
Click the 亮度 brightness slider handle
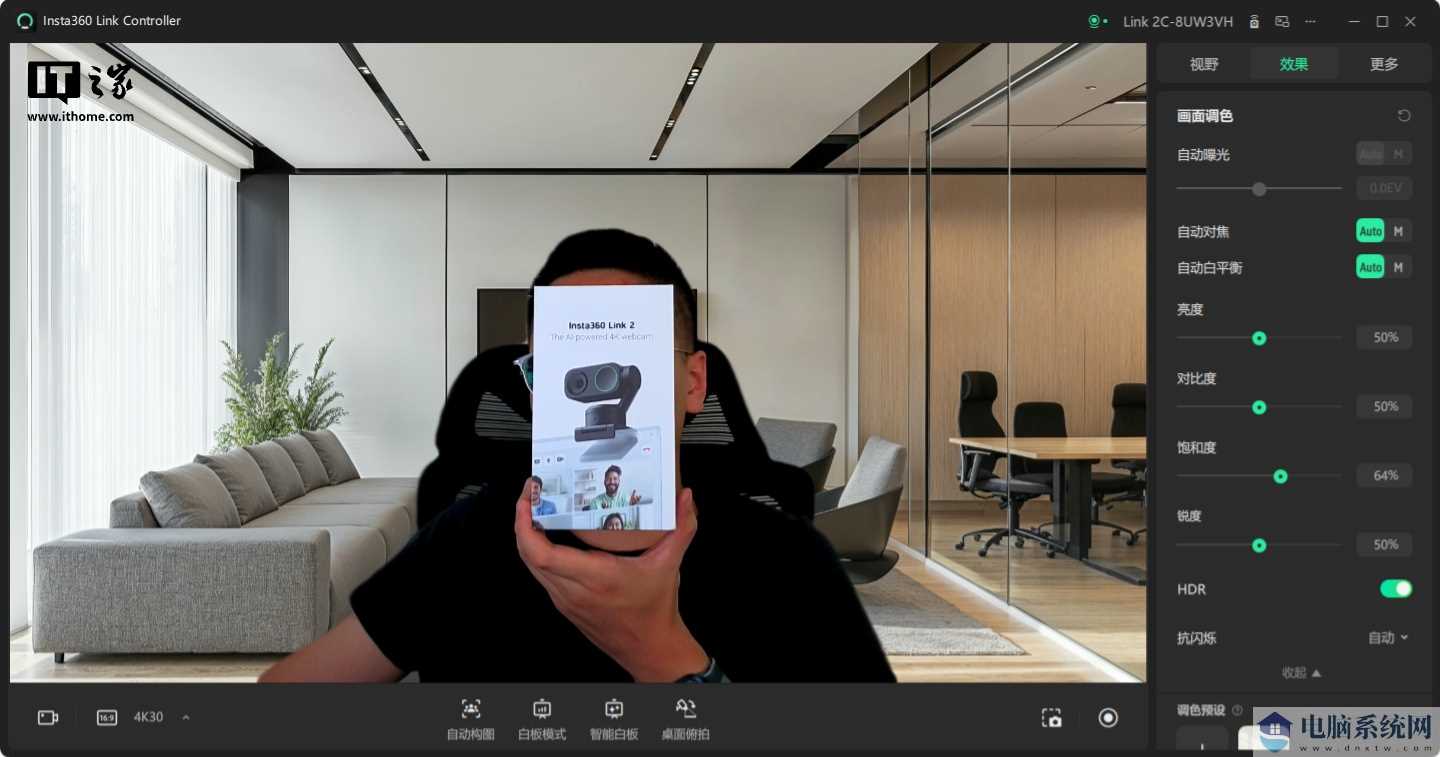(1259, 339)
